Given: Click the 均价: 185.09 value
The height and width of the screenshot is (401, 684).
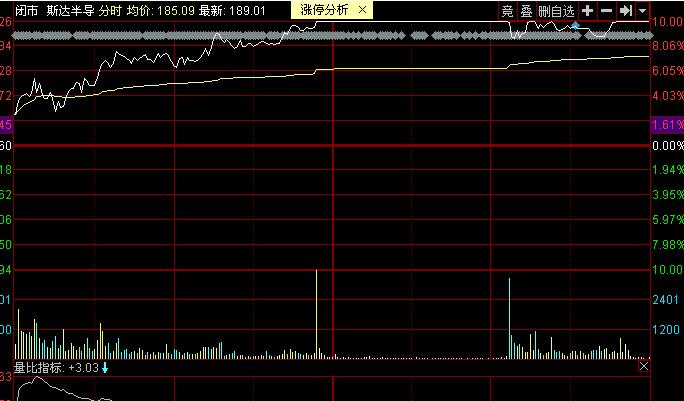Looking at the screenshot, I should click(161, 10).
